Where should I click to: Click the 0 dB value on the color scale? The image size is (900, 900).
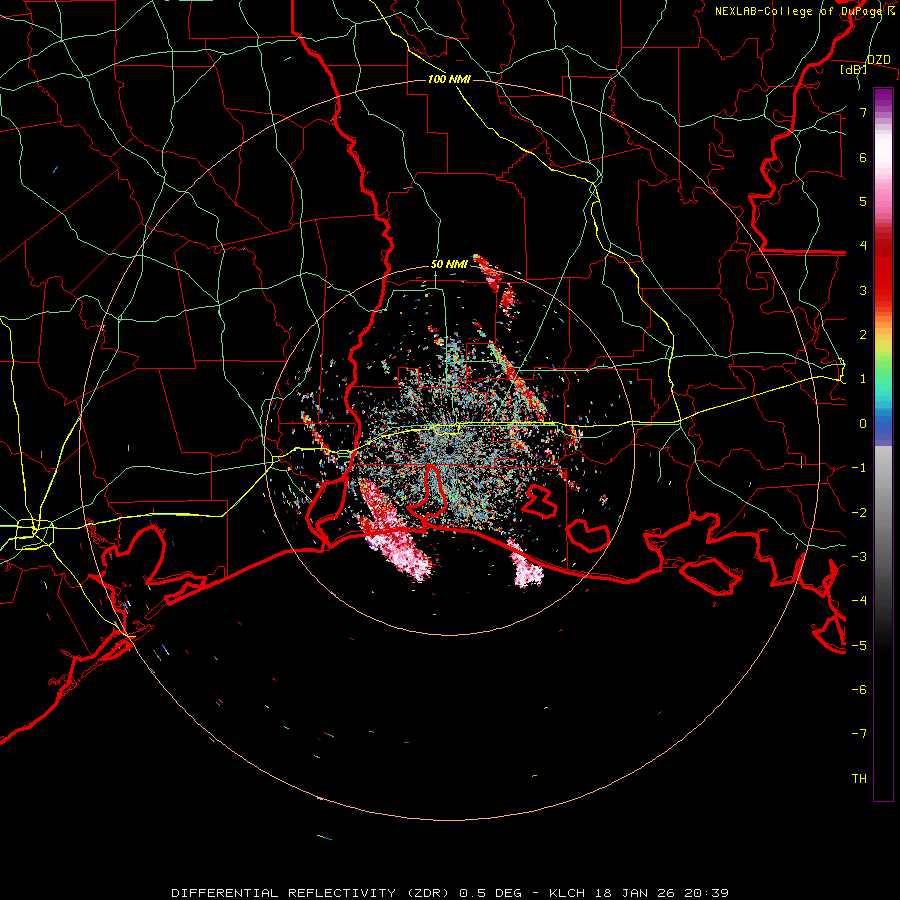click(863, 424)
